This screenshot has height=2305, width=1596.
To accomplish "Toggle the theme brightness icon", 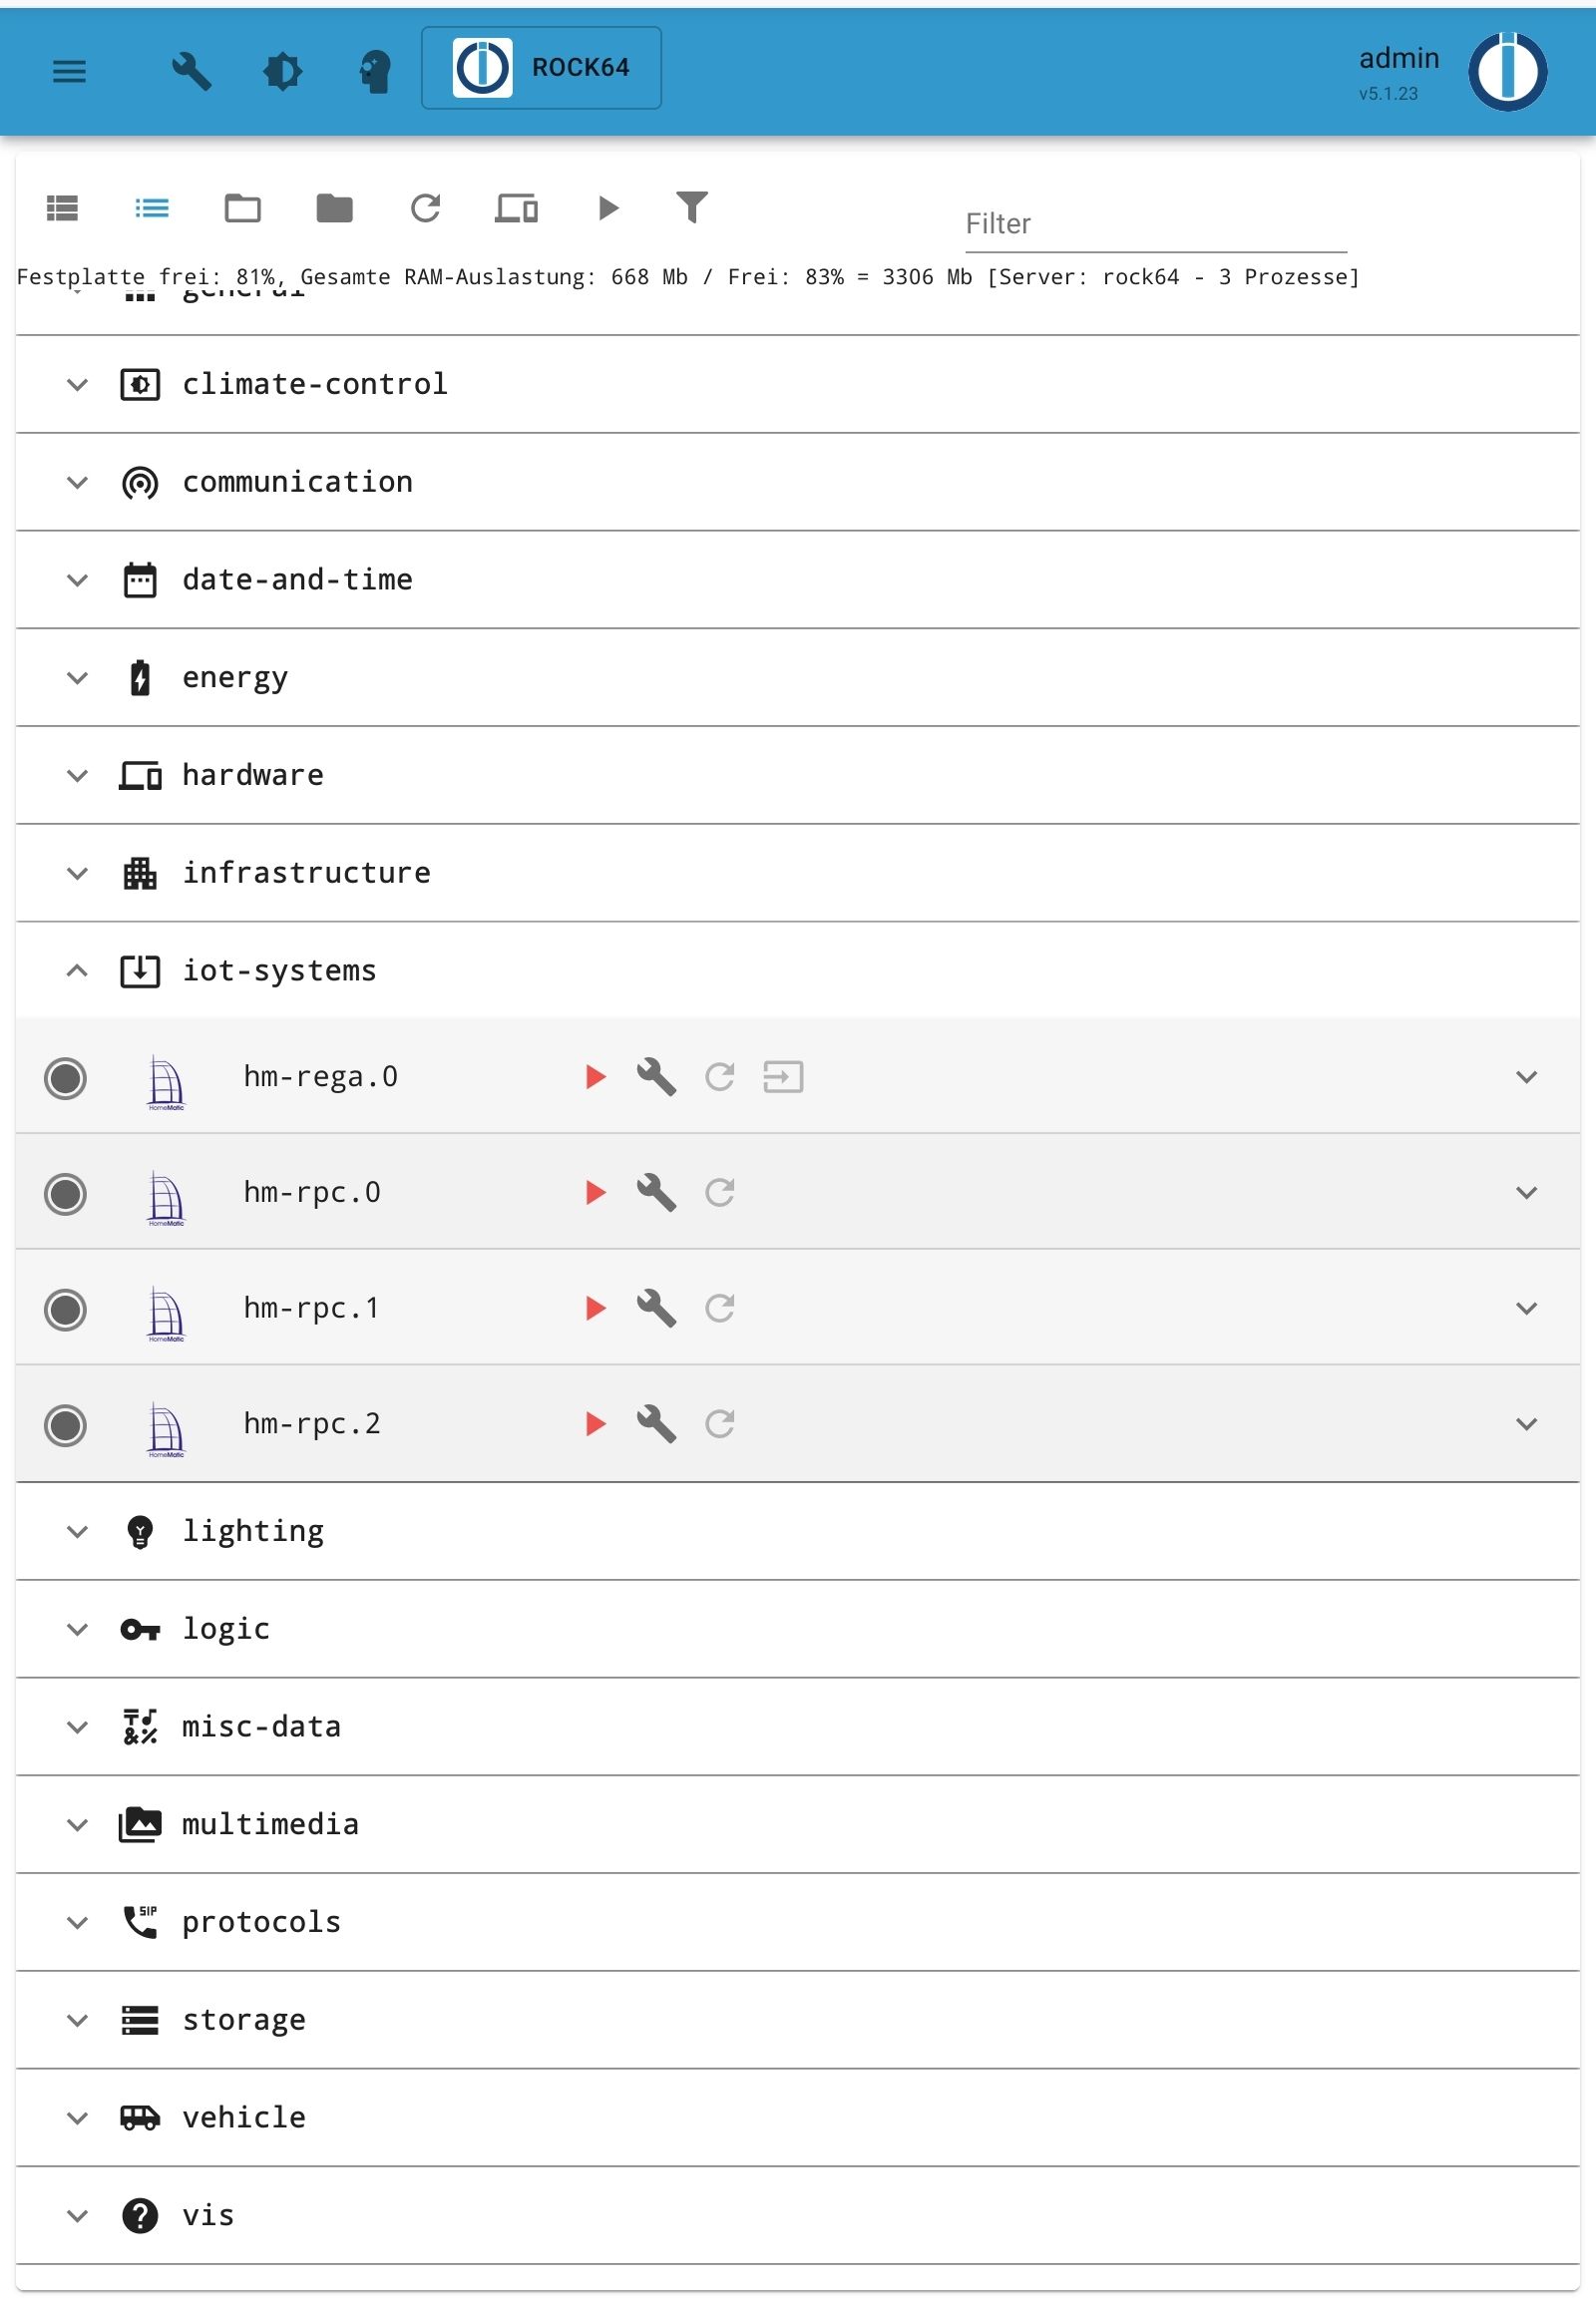I will pos(283,71).
